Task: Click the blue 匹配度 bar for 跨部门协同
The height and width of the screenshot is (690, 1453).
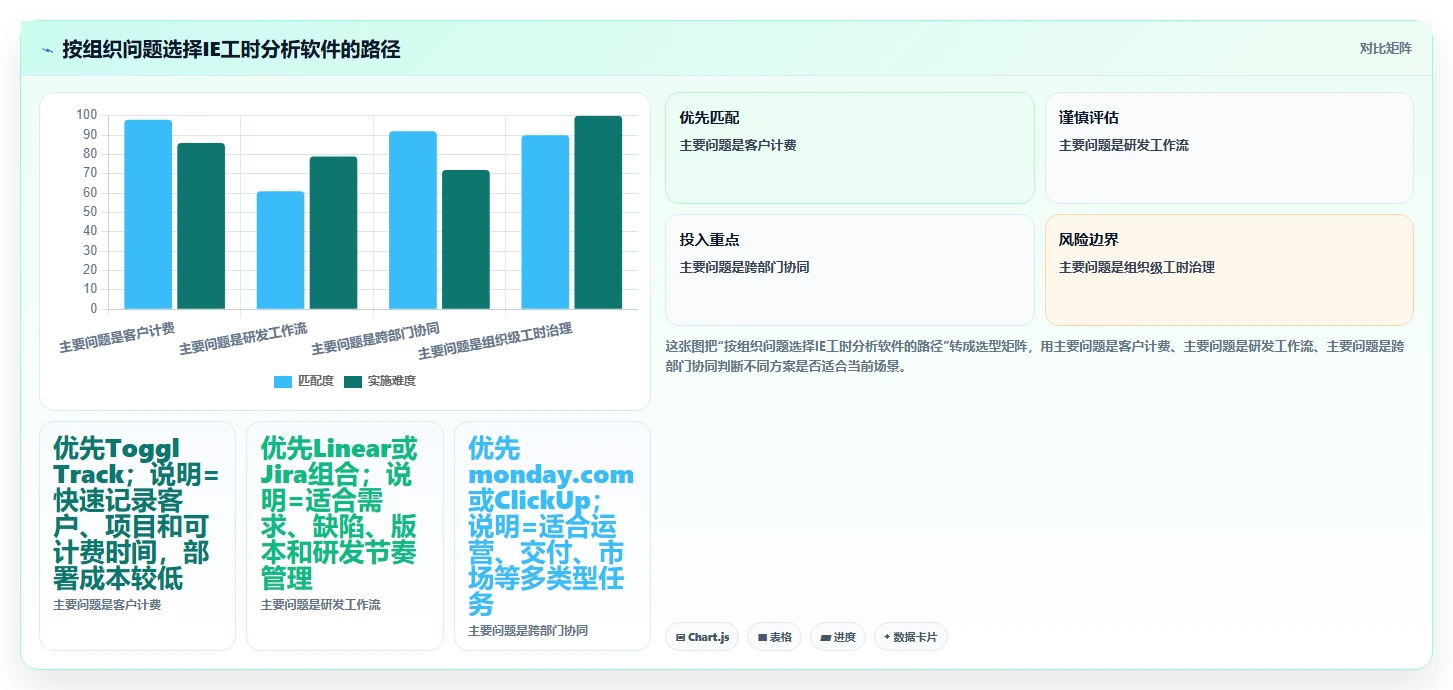Action: 413,220
